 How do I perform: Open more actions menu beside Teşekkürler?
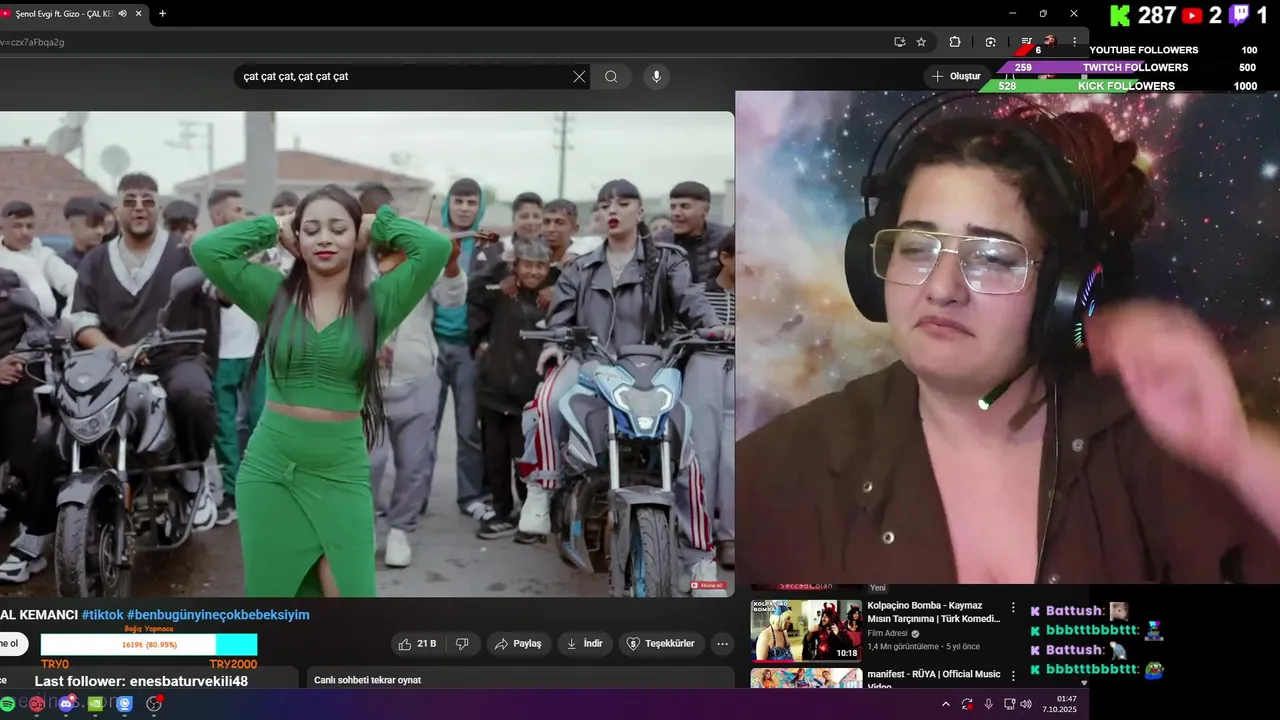722,644
